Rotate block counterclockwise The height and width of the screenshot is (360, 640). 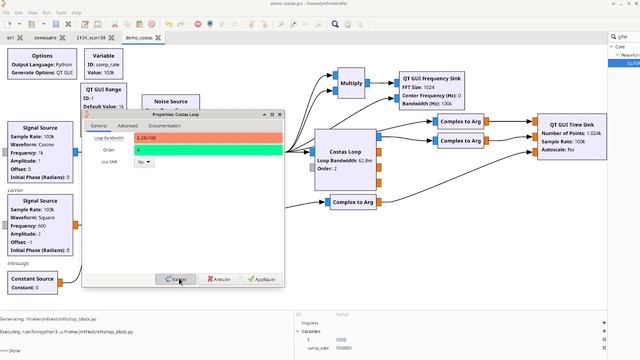click(x=251, y=24)
